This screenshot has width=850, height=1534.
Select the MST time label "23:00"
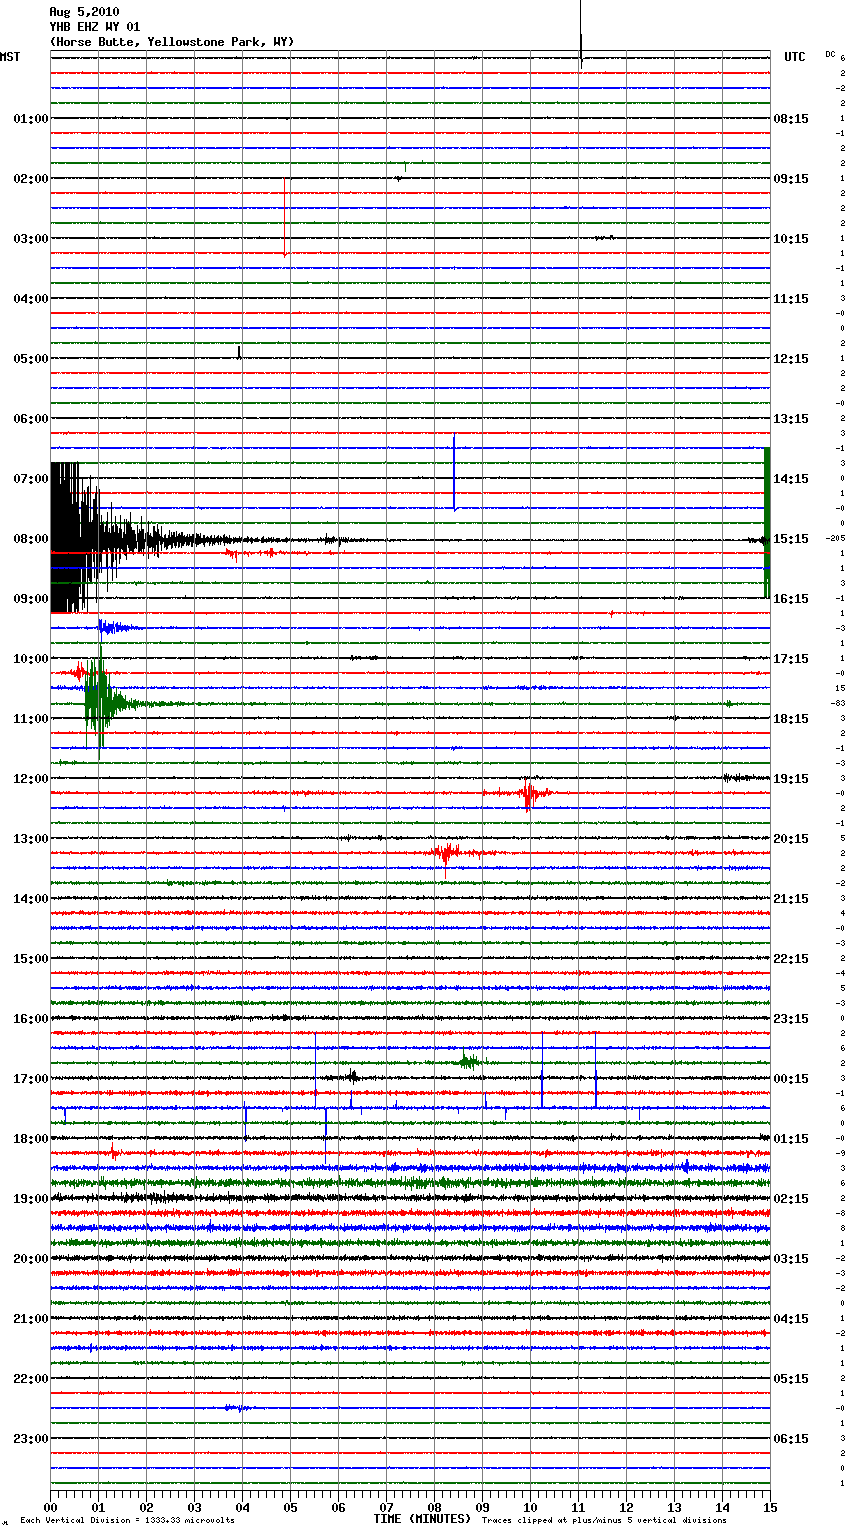pyautogui.click(x=31, y=1439)
